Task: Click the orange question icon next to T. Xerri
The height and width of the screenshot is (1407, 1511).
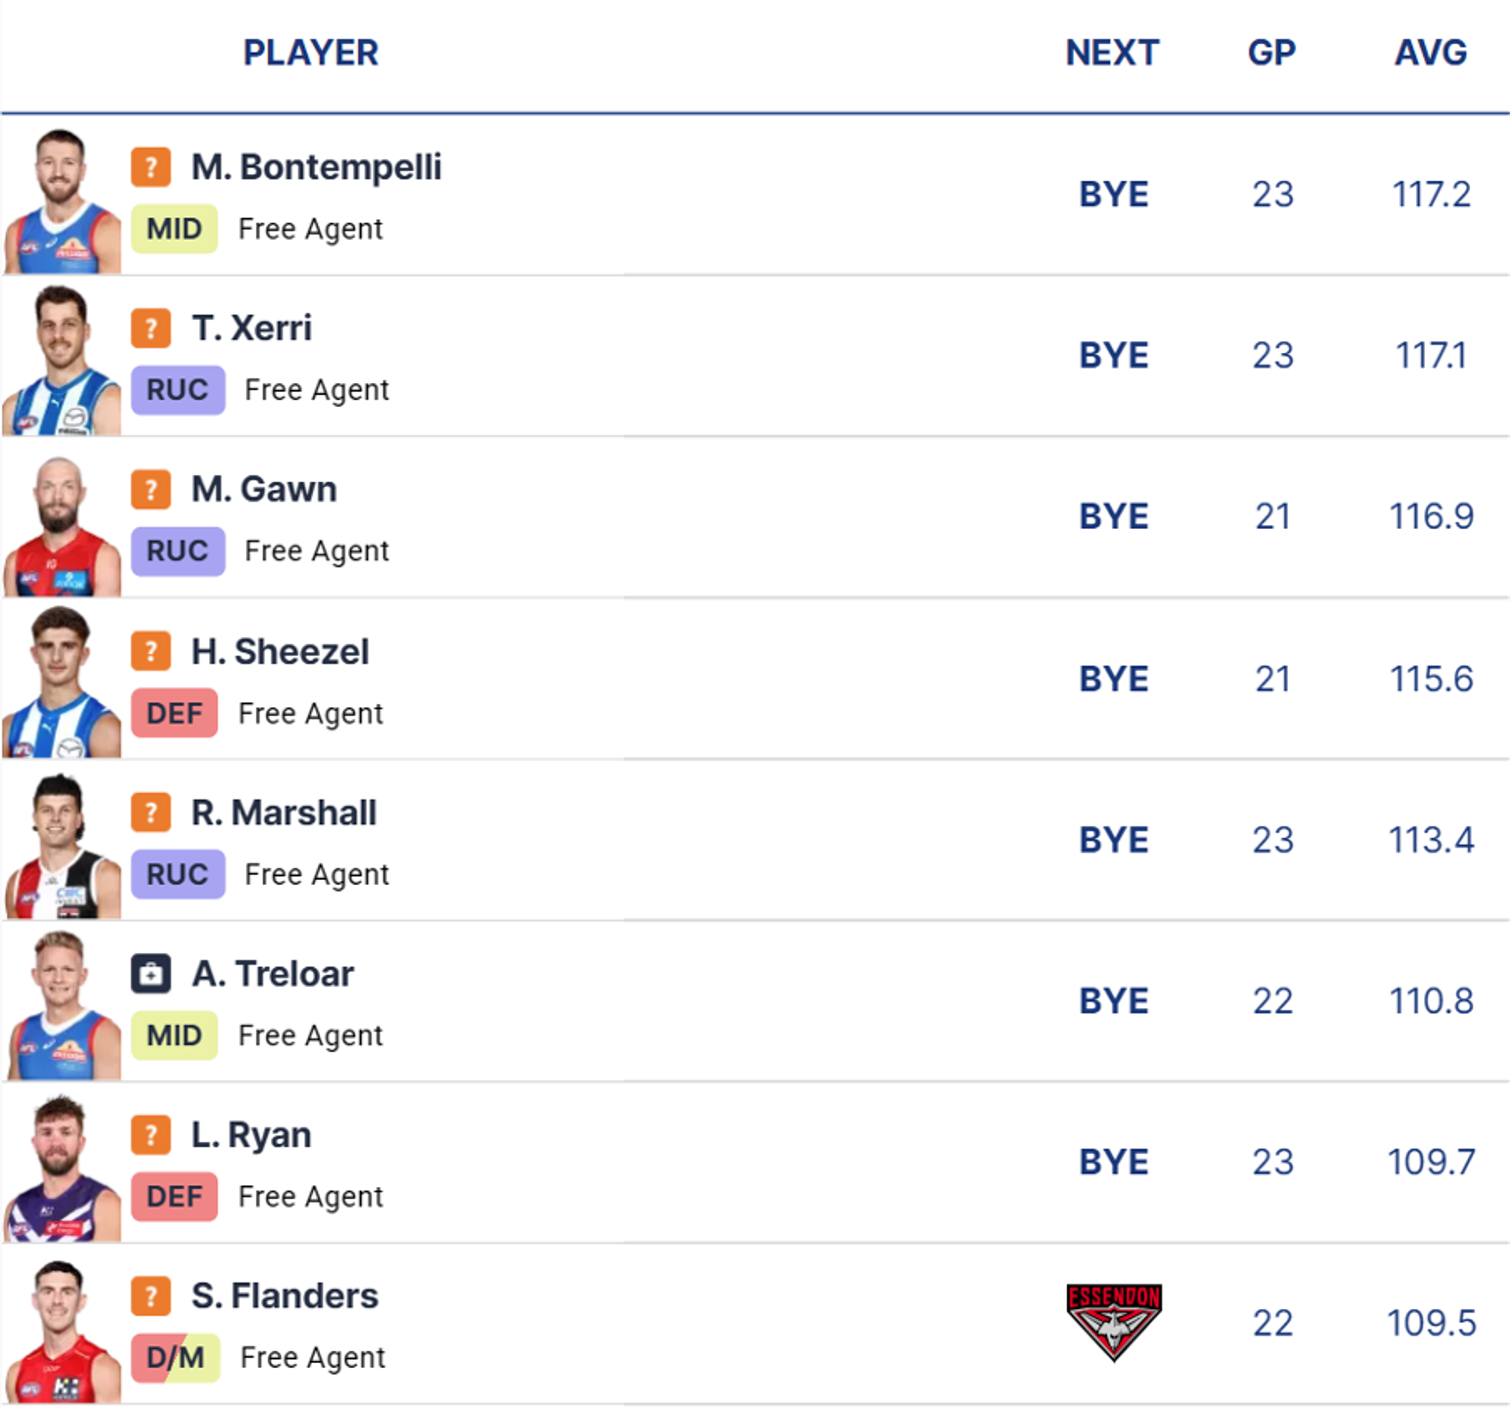Action: click(x=150, y=328)
